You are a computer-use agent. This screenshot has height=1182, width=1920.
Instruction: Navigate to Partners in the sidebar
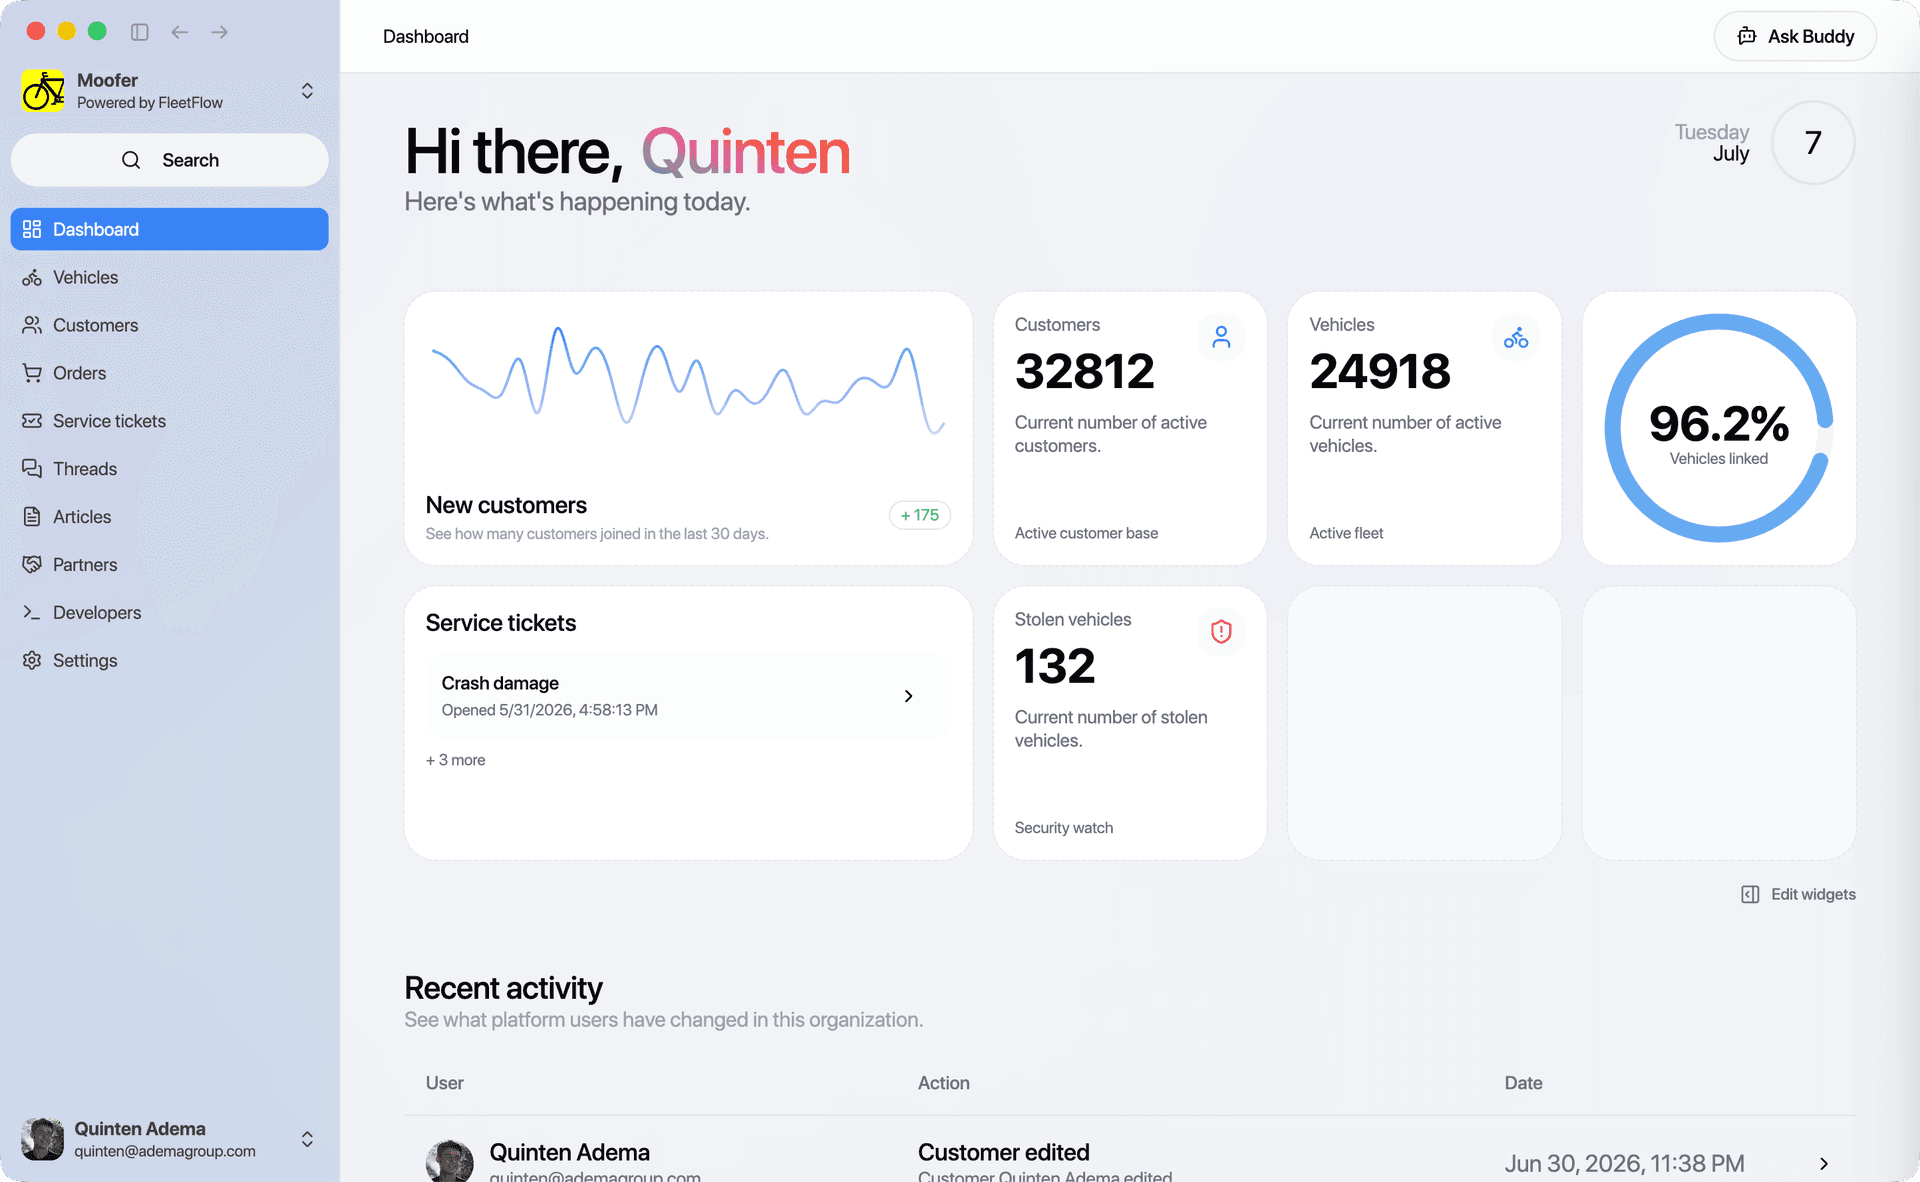169,565
